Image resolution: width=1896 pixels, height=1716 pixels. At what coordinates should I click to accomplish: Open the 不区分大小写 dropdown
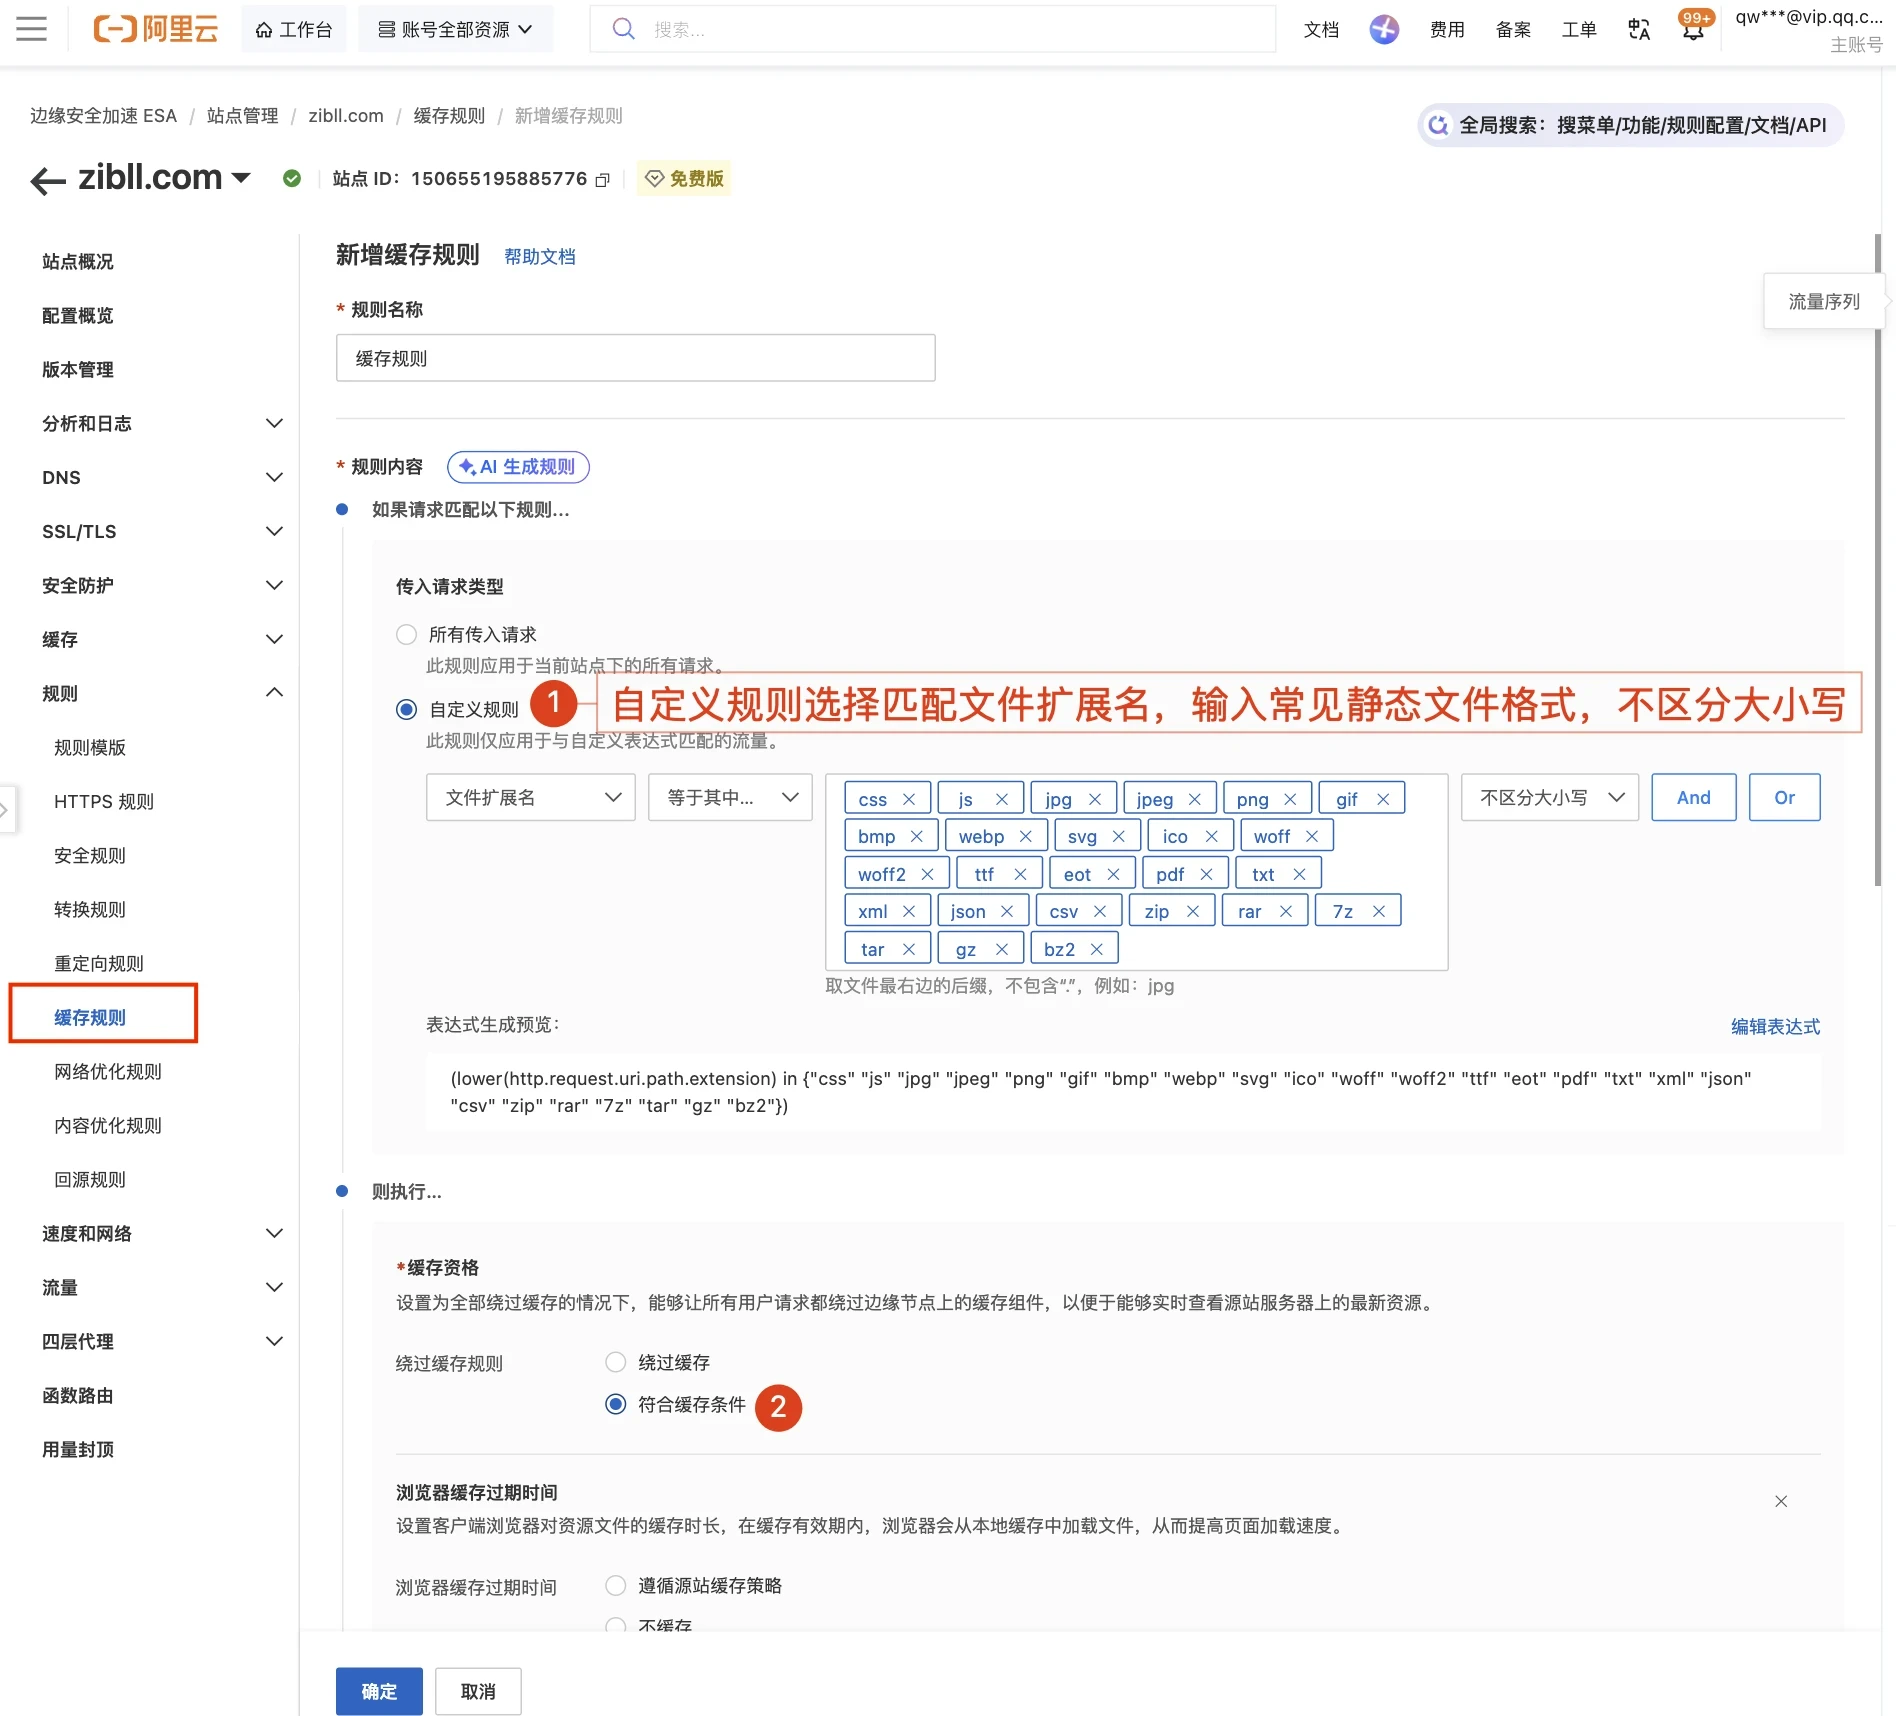click(x=1548, y=797)
